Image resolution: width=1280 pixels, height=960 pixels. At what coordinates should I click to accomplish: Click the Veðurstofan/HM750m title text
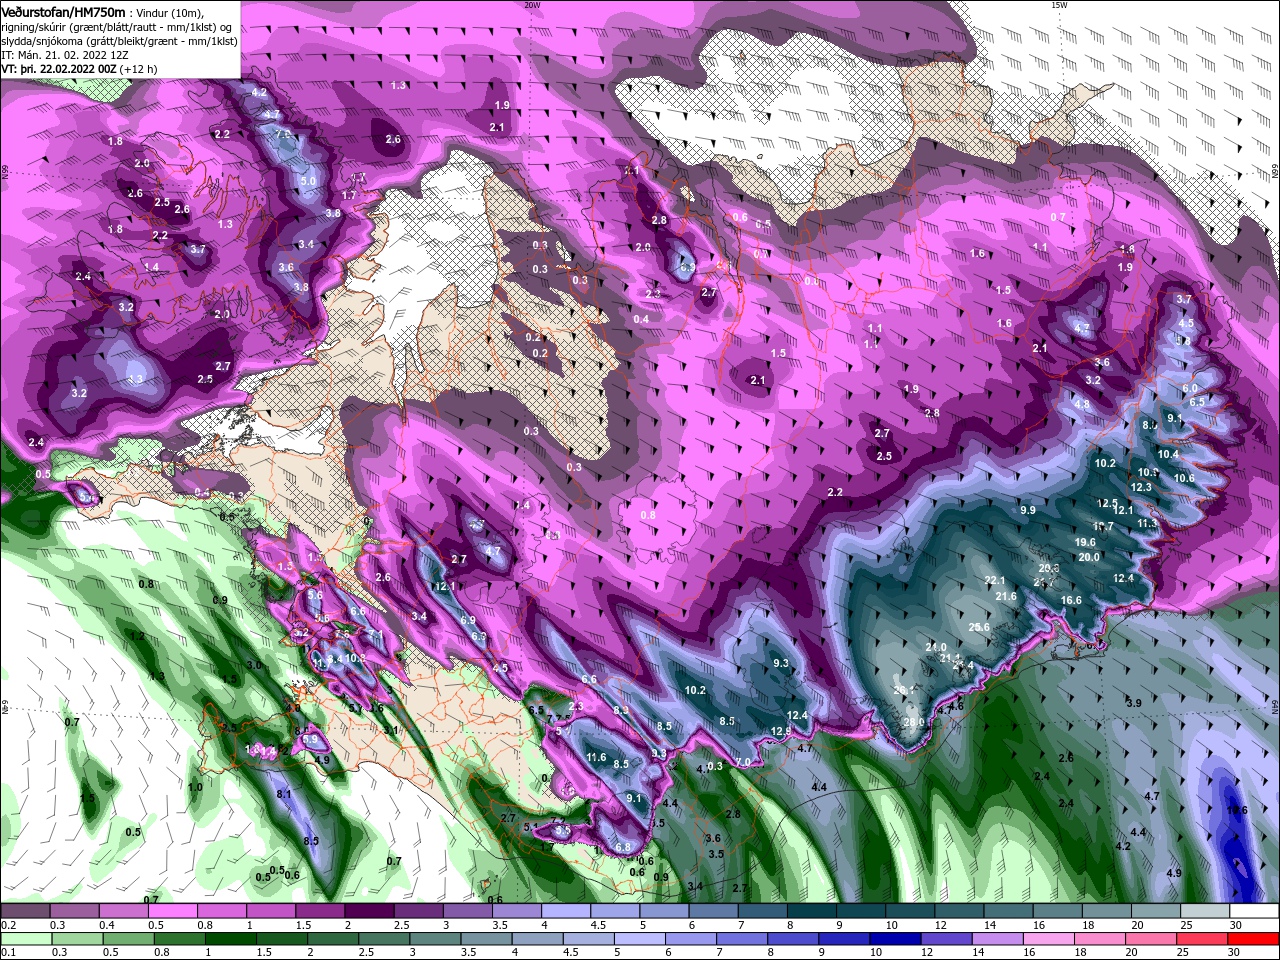pyautogui.click(x=63, y=11)
